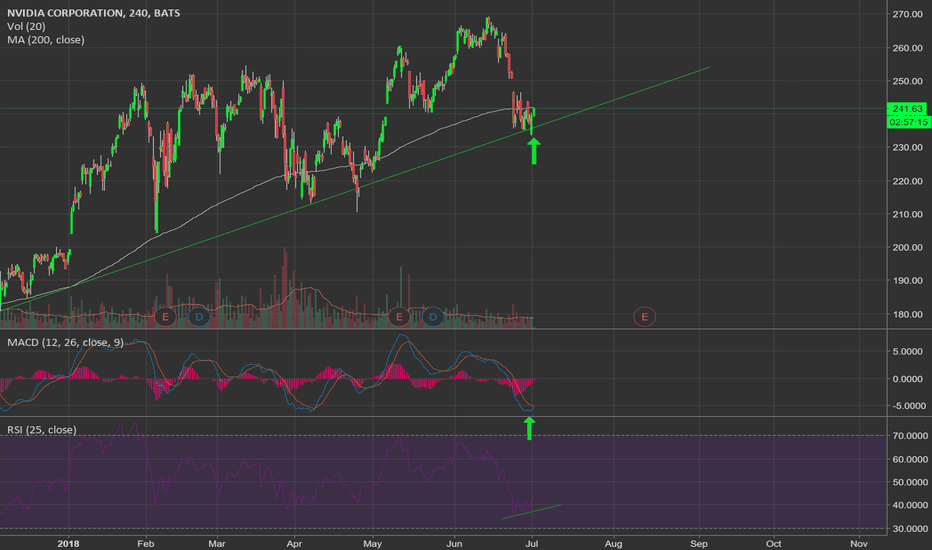Screen dimensions: 932x550
Task: Click the 2018 label on time axis
Action: 68,543
